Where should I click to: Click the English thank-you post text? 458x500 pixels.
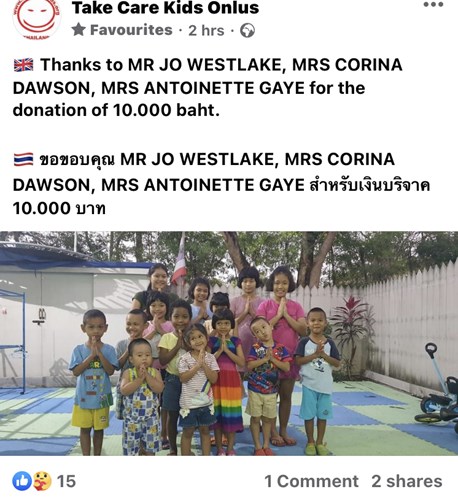click(207, 87)
